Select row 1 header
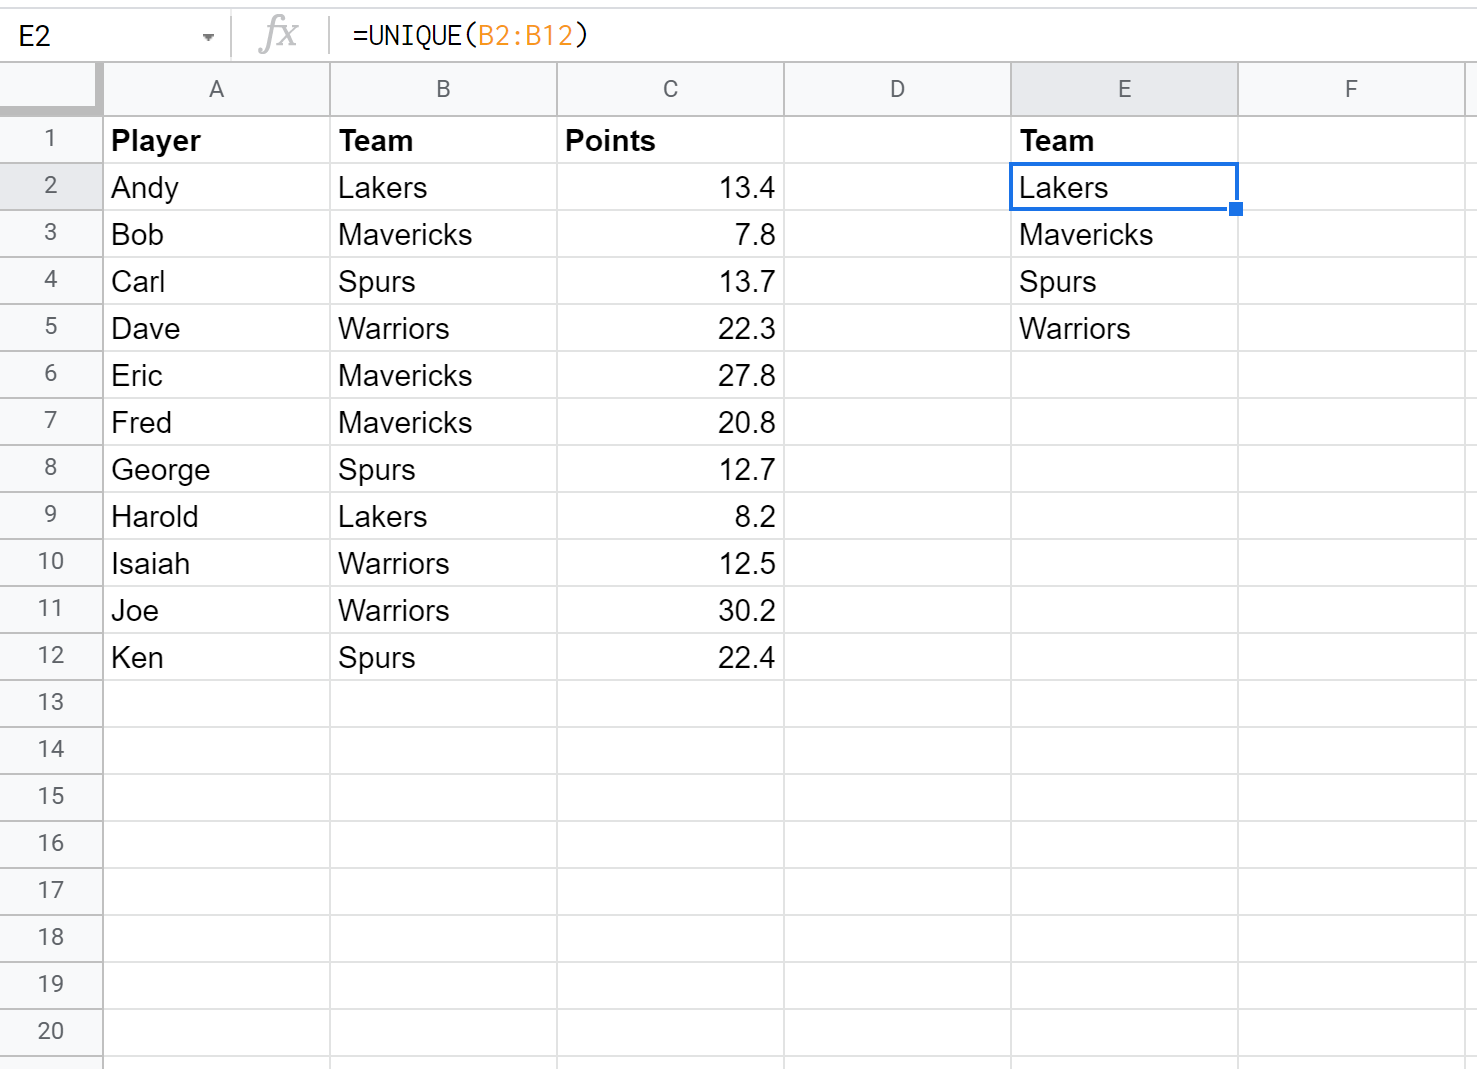This screenshot has width=1477, height=1069. (50, 139)
